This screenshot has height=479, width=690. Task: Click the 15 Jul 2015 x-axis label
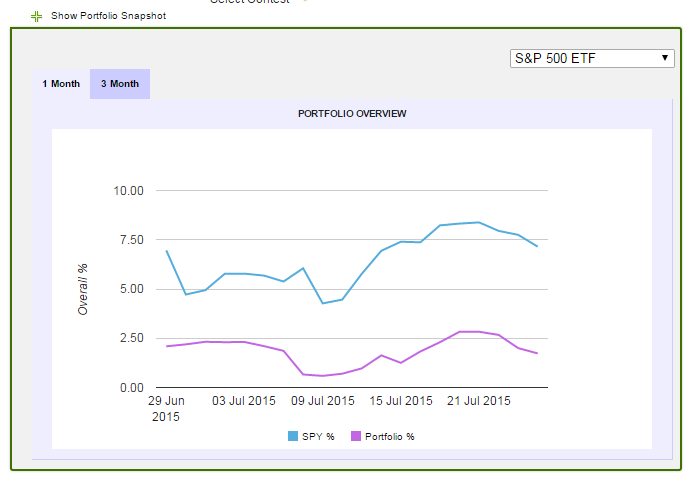pos(401,401)
